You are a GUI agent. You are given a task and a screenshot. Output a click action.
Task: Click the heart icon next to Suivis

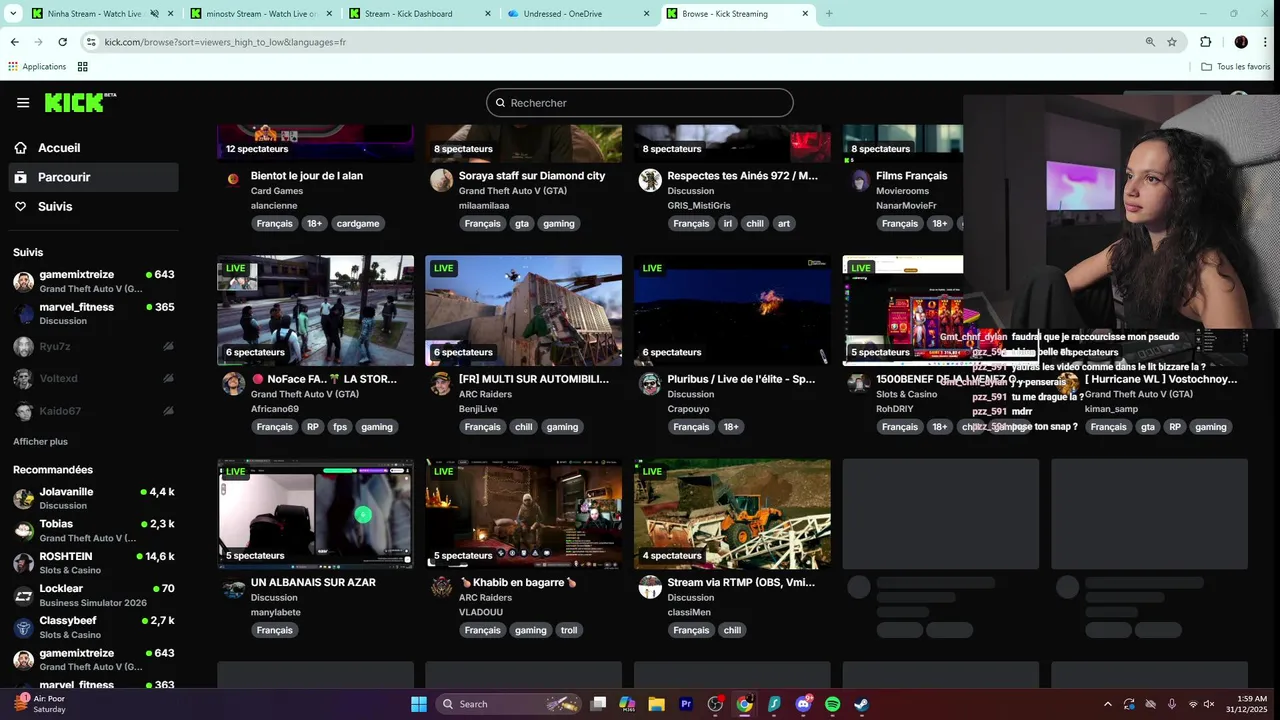point(21,206)
